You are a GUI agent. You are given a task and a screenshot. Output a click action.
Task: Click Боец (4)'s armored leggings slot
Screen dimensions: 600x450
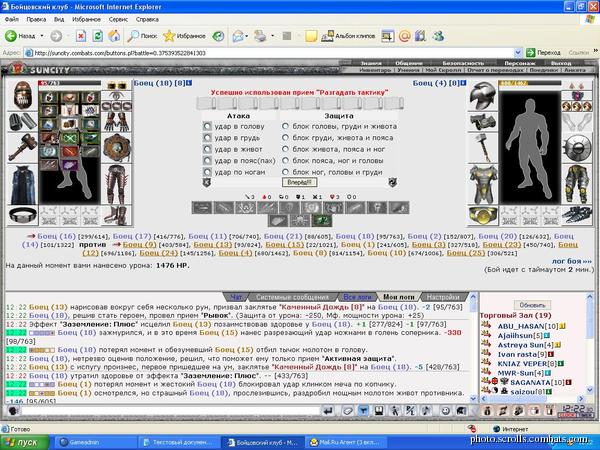(576, 184)
